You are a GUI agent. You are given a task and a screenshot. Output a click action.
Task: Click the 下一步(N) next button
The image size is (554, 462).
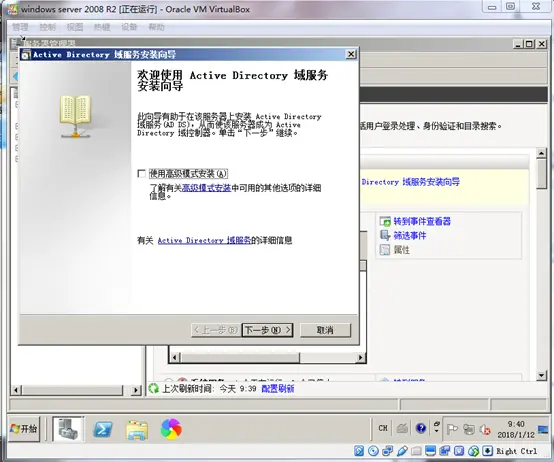pos(267,330)
